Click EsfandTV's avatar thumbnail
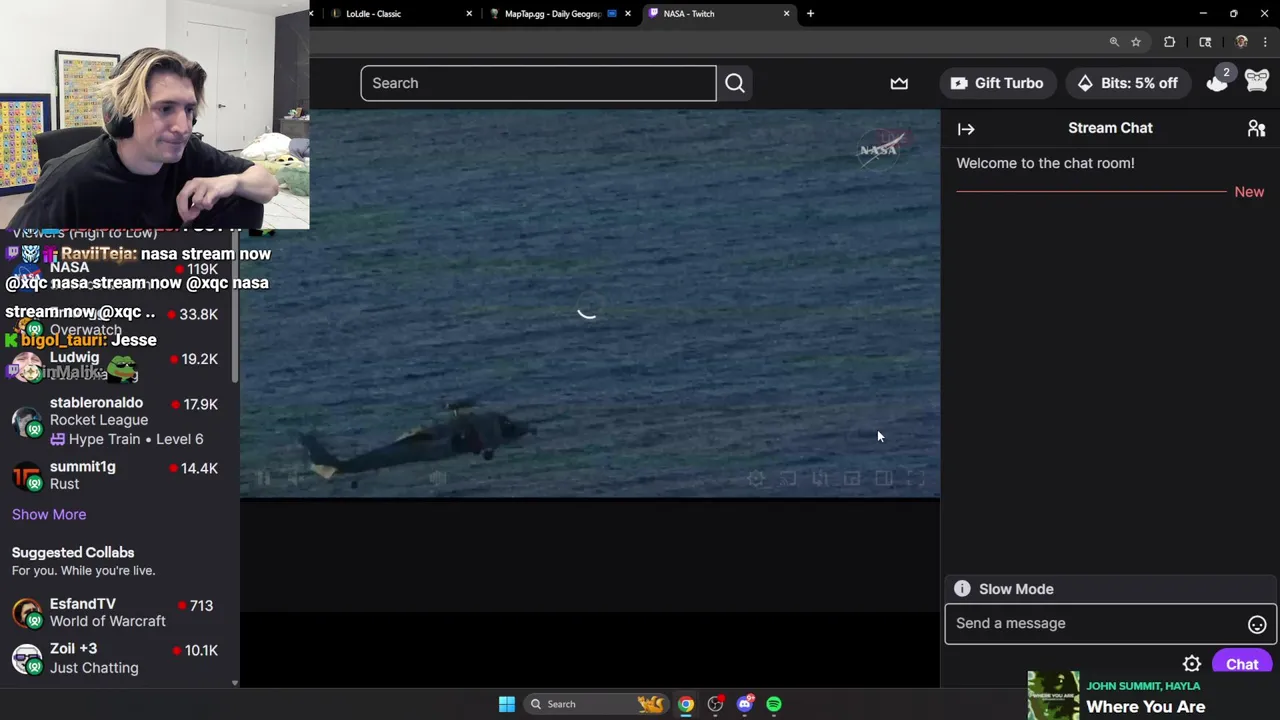This screenshot has height=720, width=1280. click(x=27, y=613)
